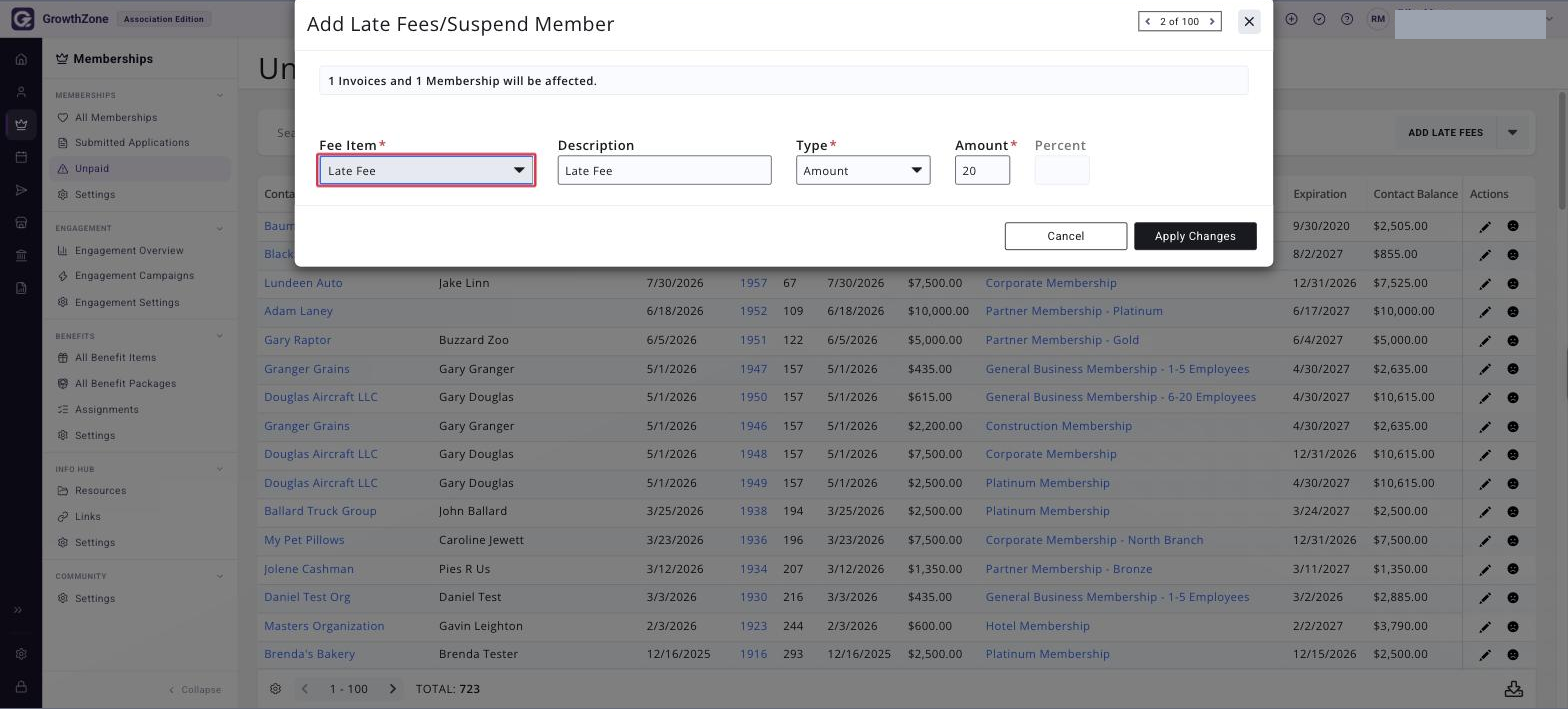Go to the previous record in the dialog pager
This screenshot has height=709, width=1568.
[1148, 21]
